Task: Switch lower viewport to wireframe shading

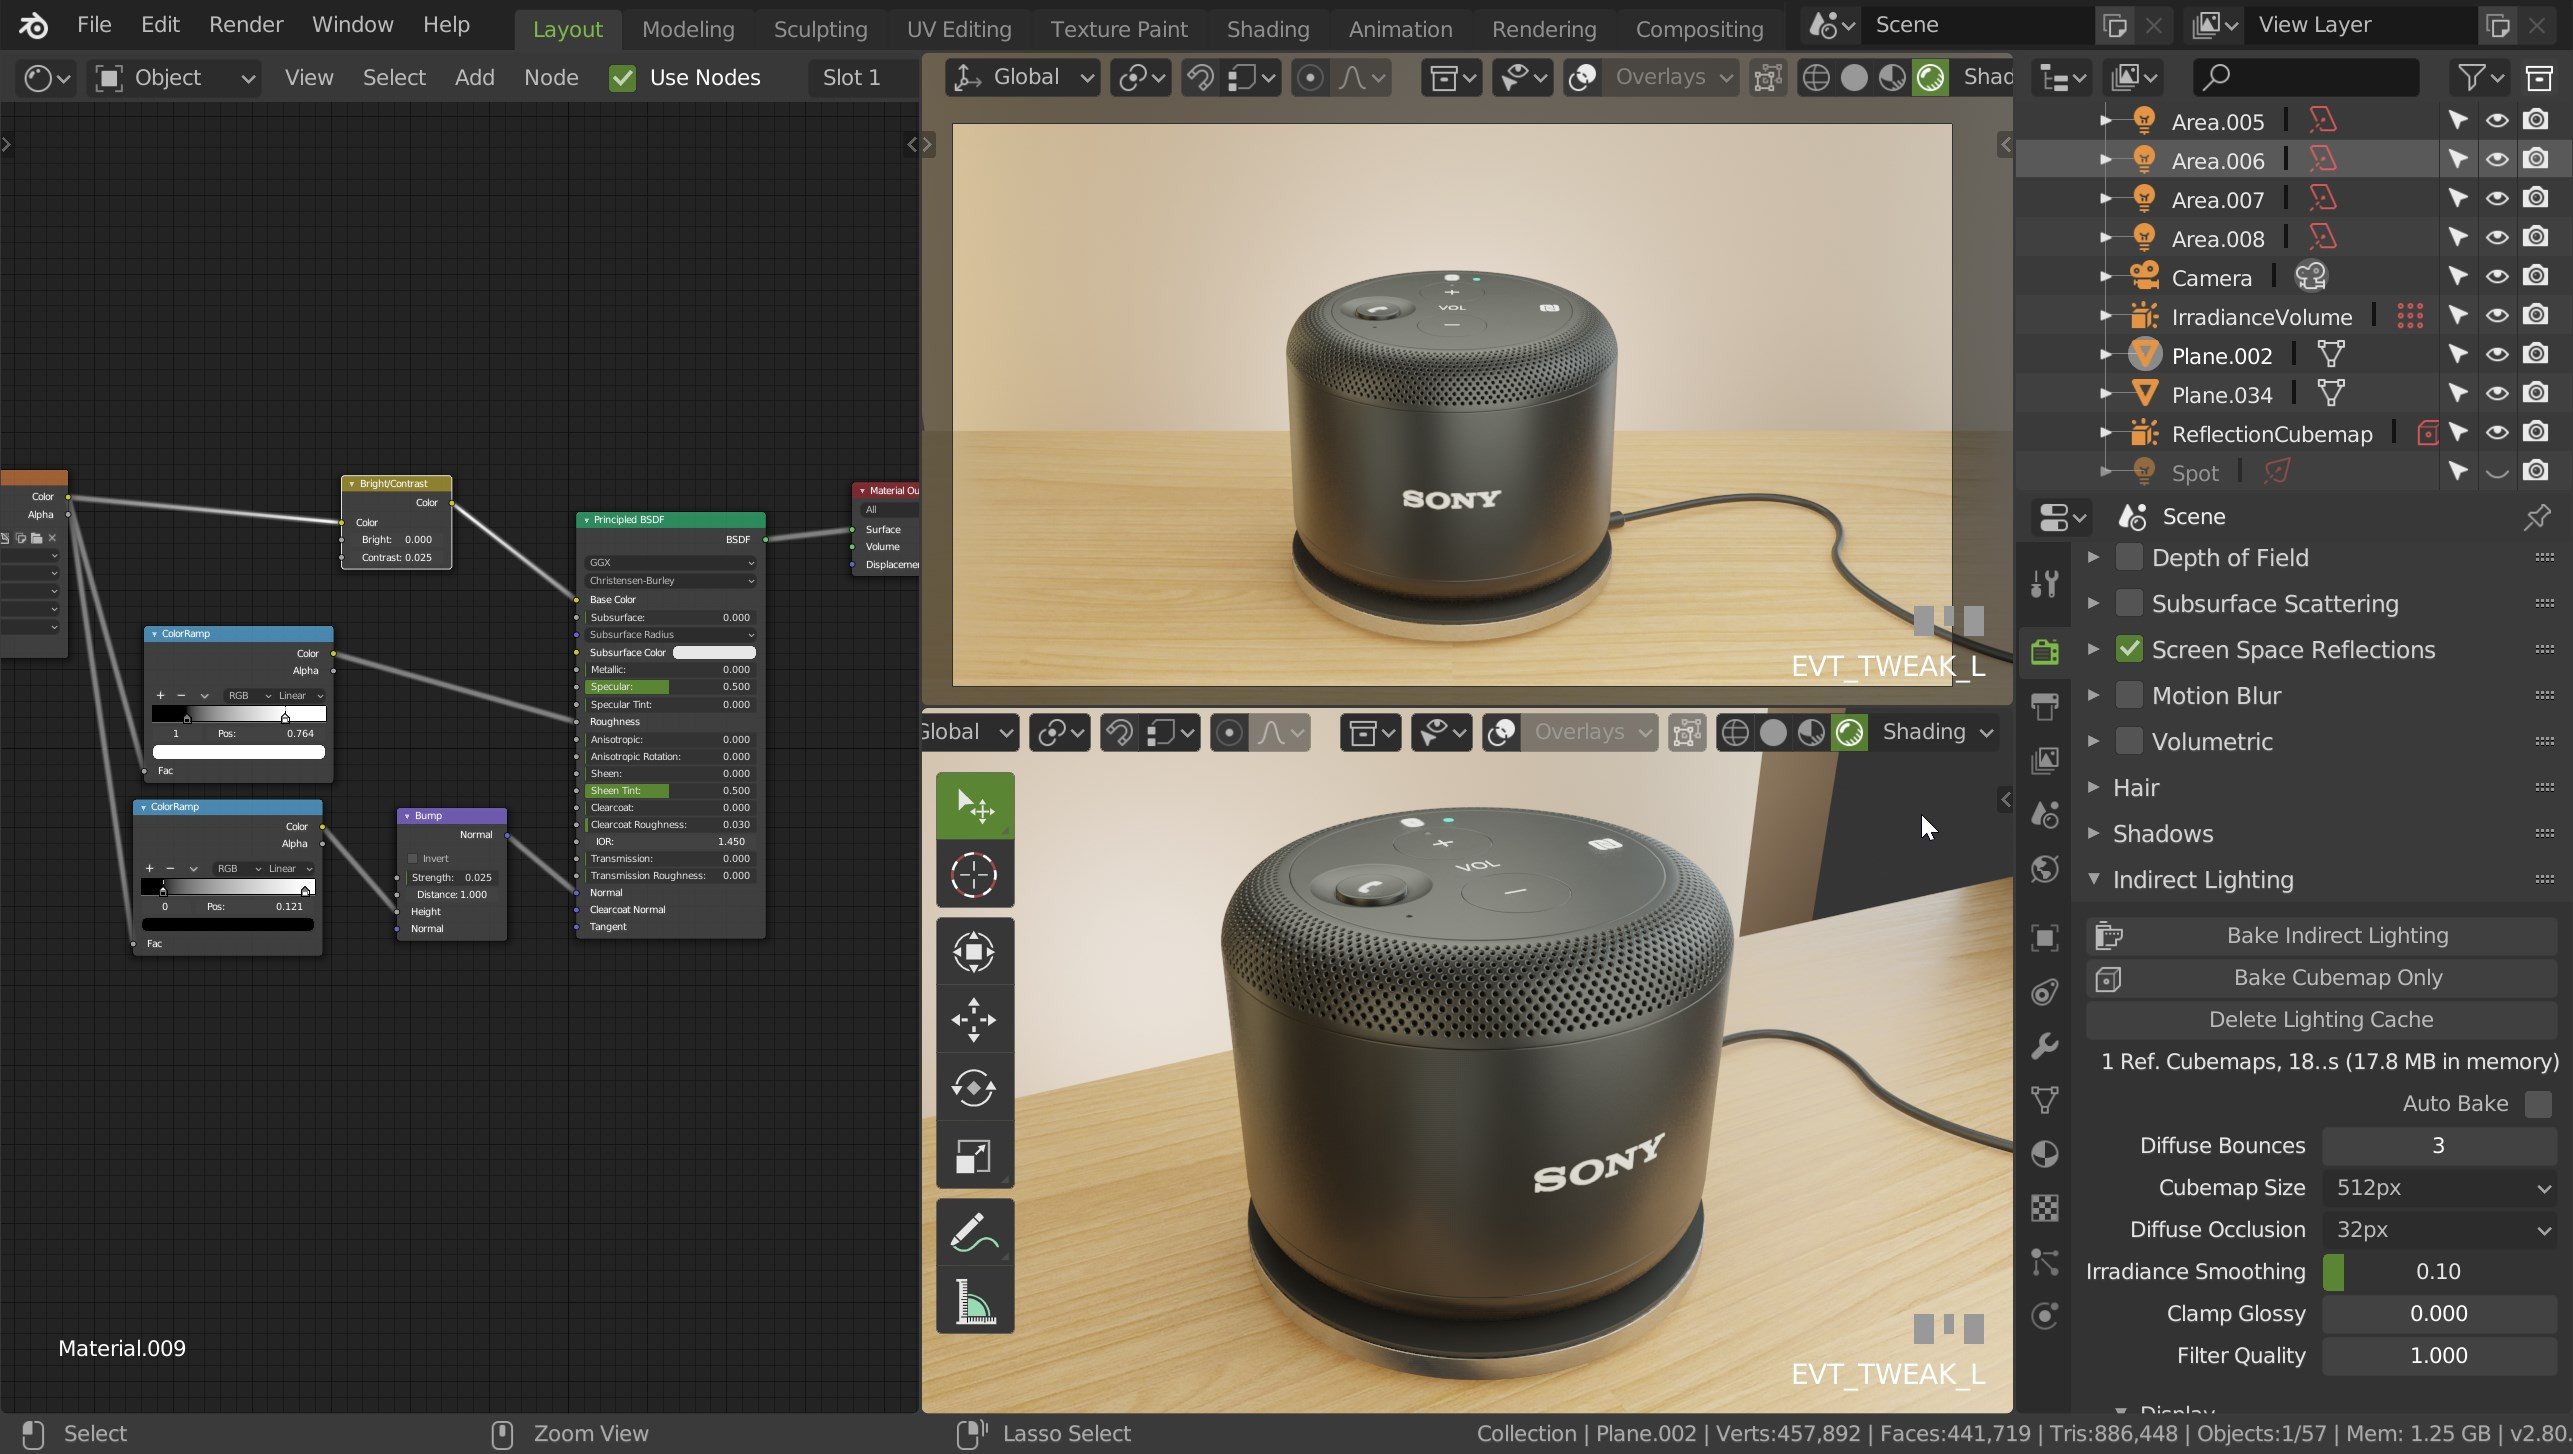Action: tap(1735, 732)
